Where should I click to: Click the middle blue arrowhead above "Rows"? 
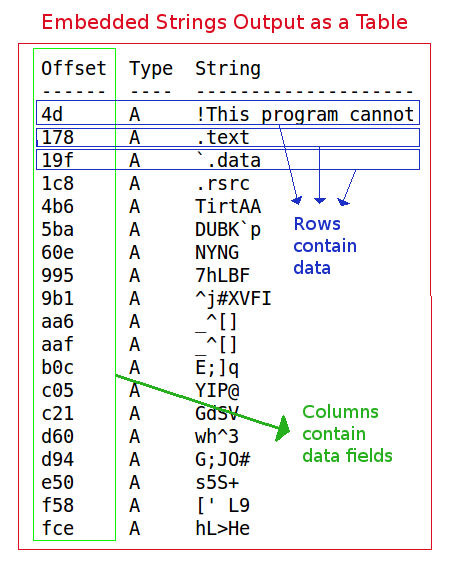tap(320, 200)
